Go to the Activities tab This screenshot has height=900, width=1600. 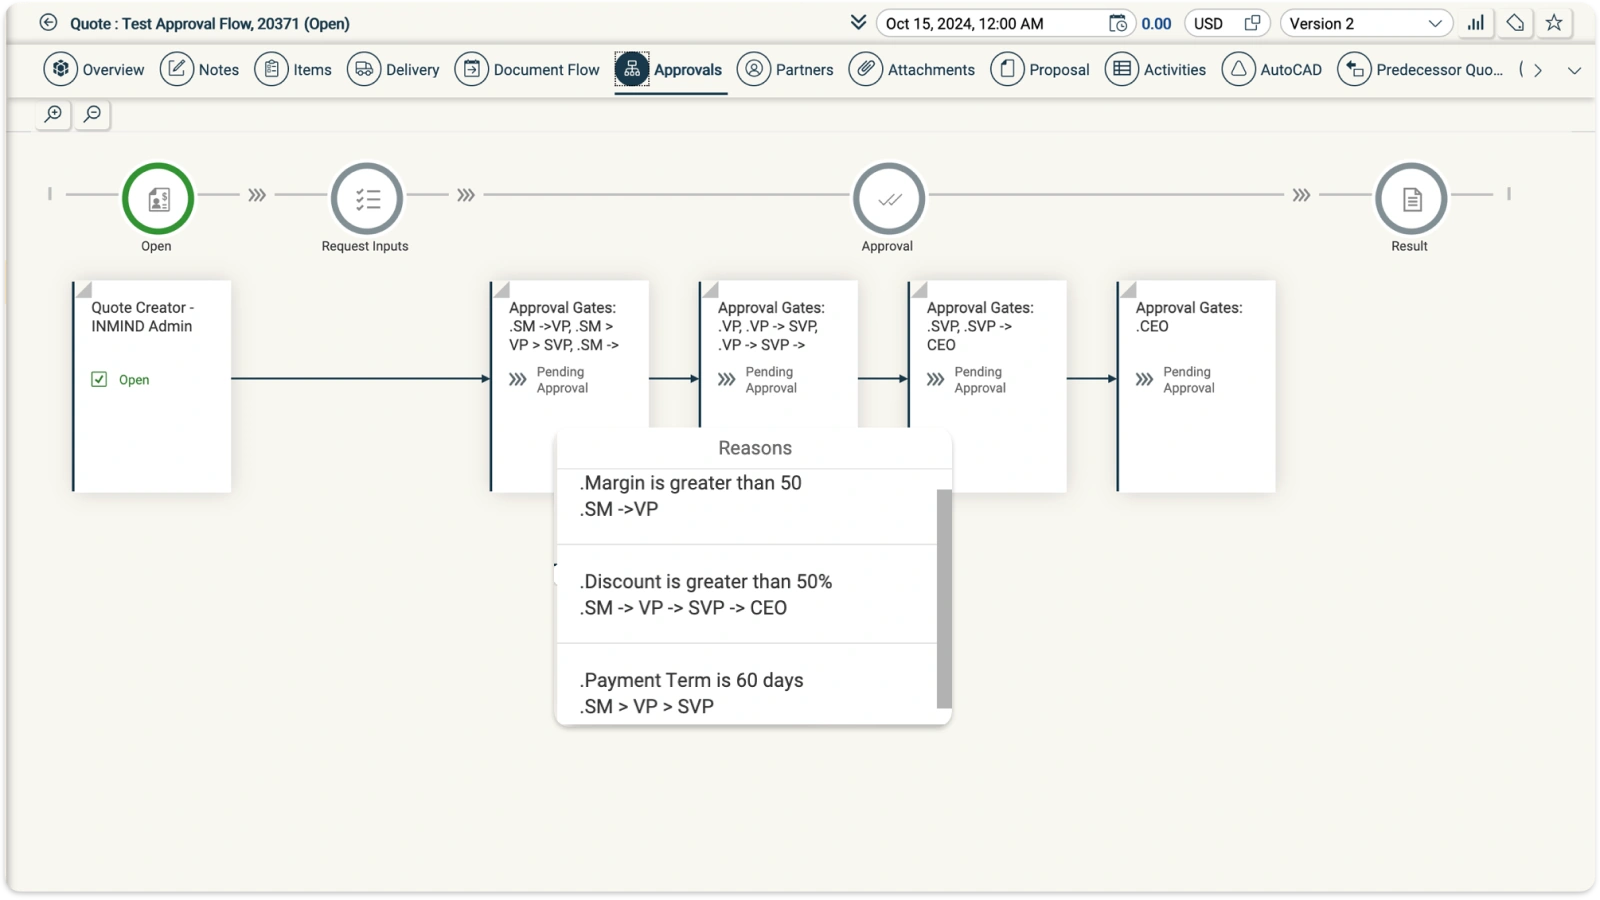[x=1156, y=69]
